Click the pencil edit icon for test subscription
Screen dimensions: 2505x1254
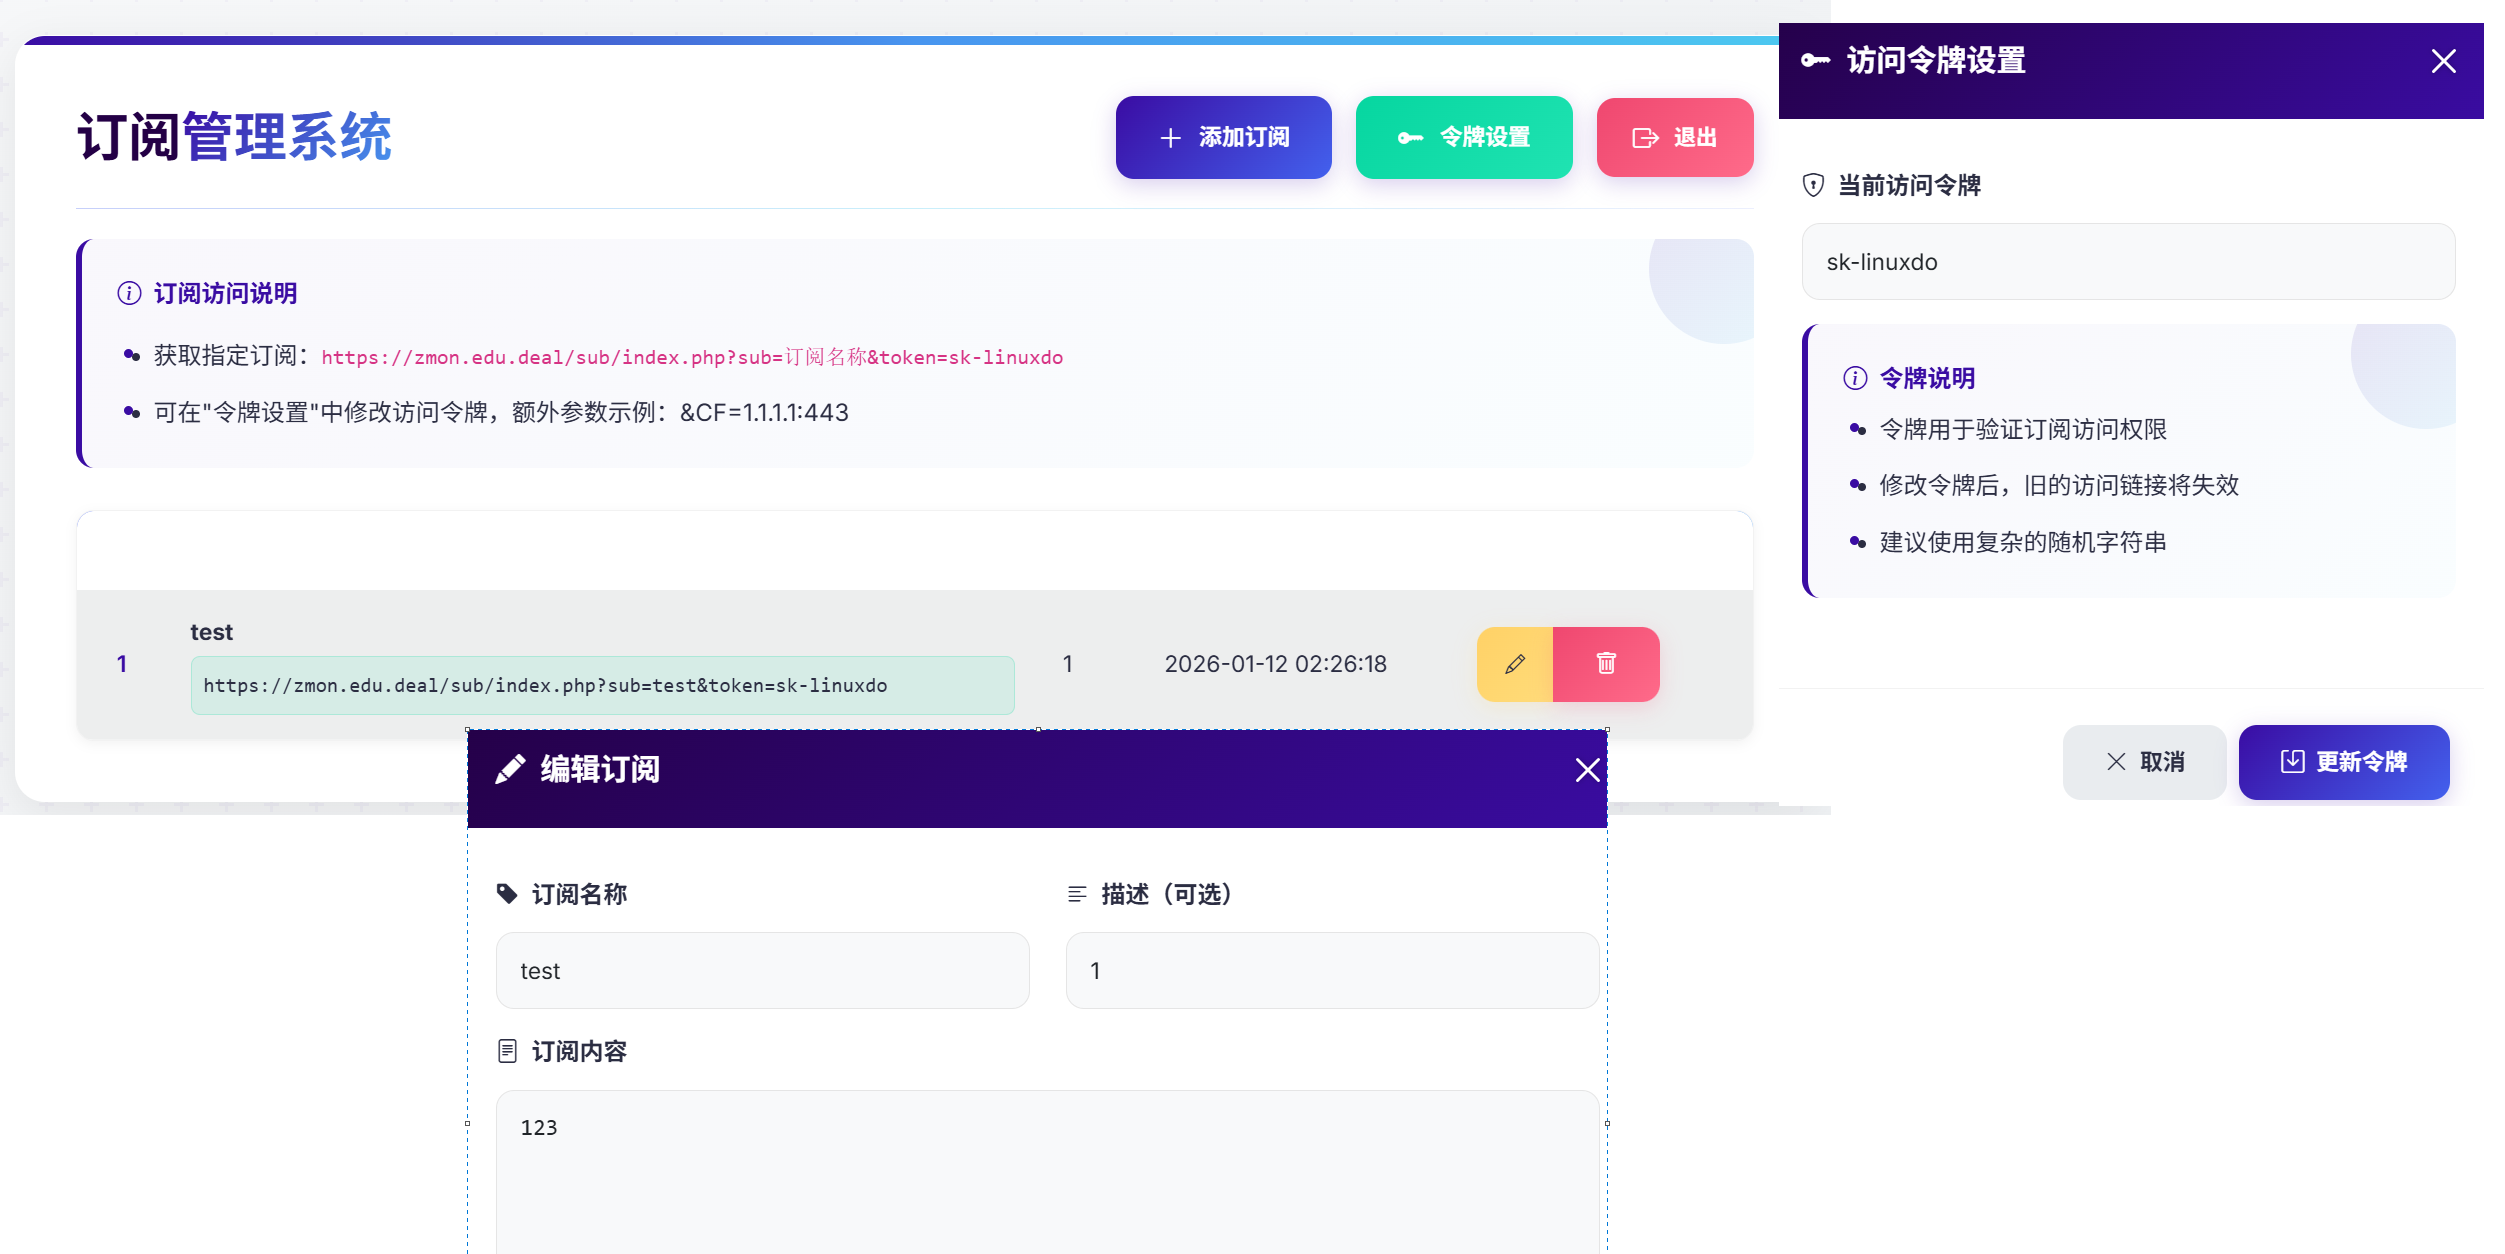click(1514, 664)
